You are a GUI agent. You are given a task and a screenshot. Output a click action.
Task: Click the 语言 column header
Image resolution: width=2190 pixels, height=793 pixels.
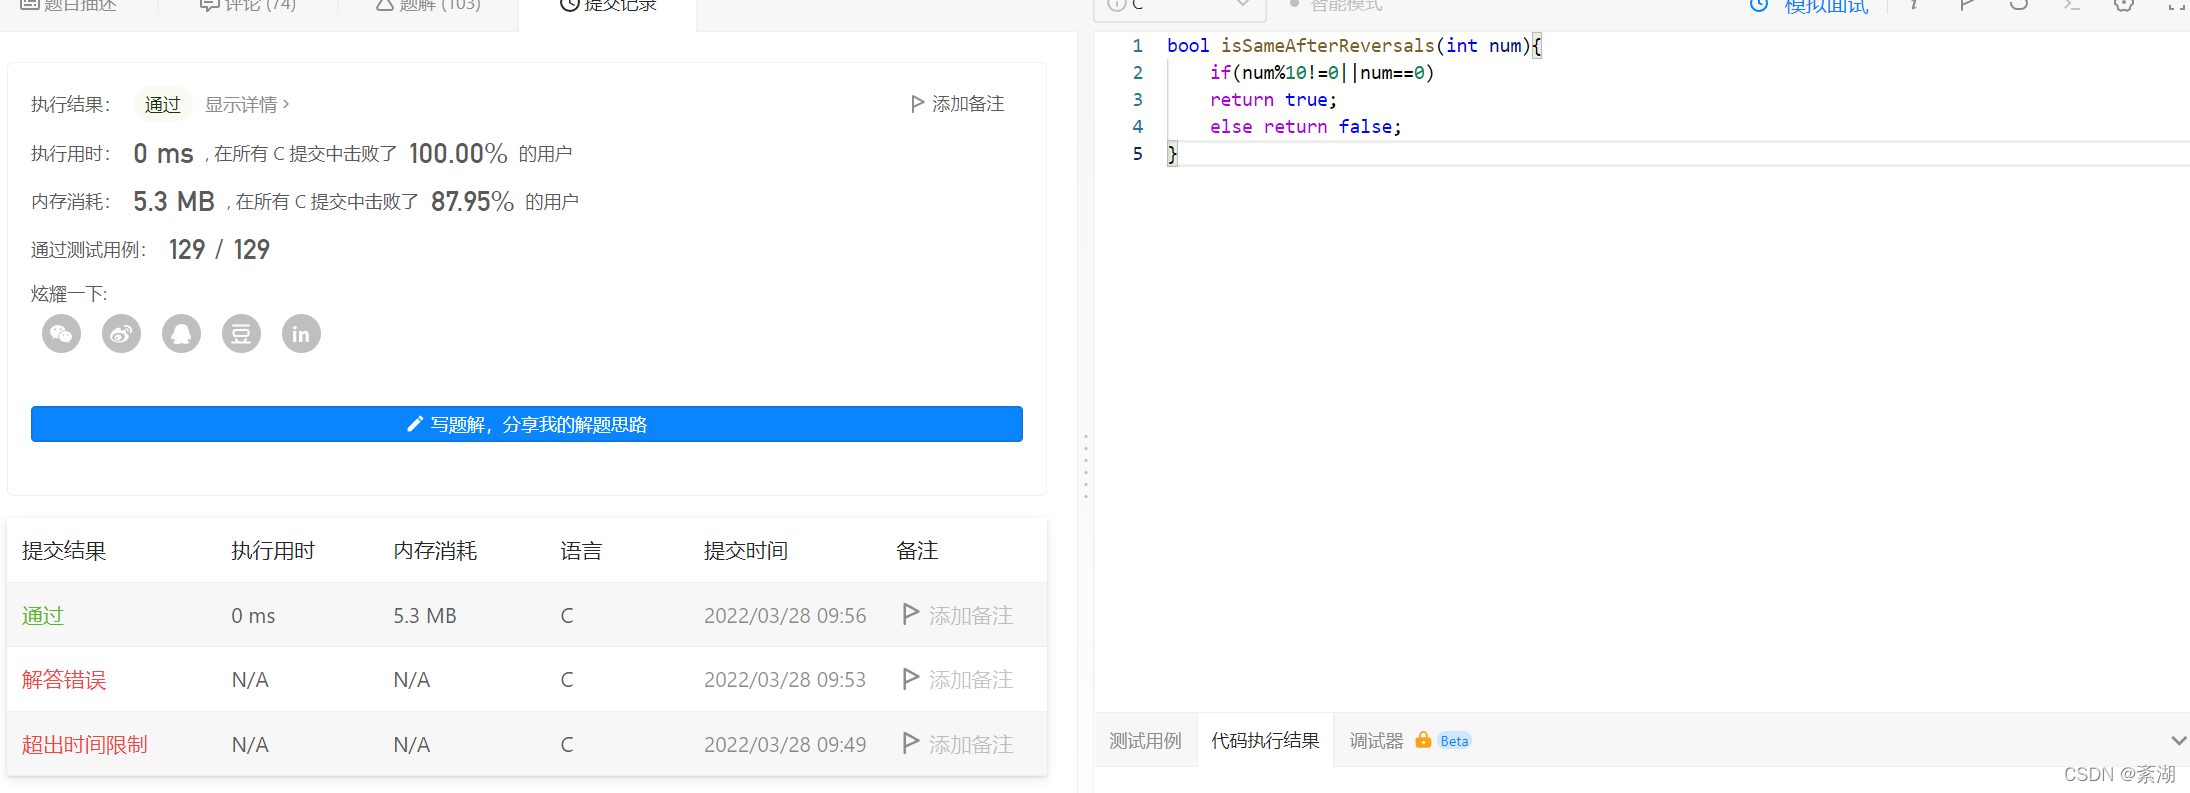pyautogui.click(x=581, y=551)
